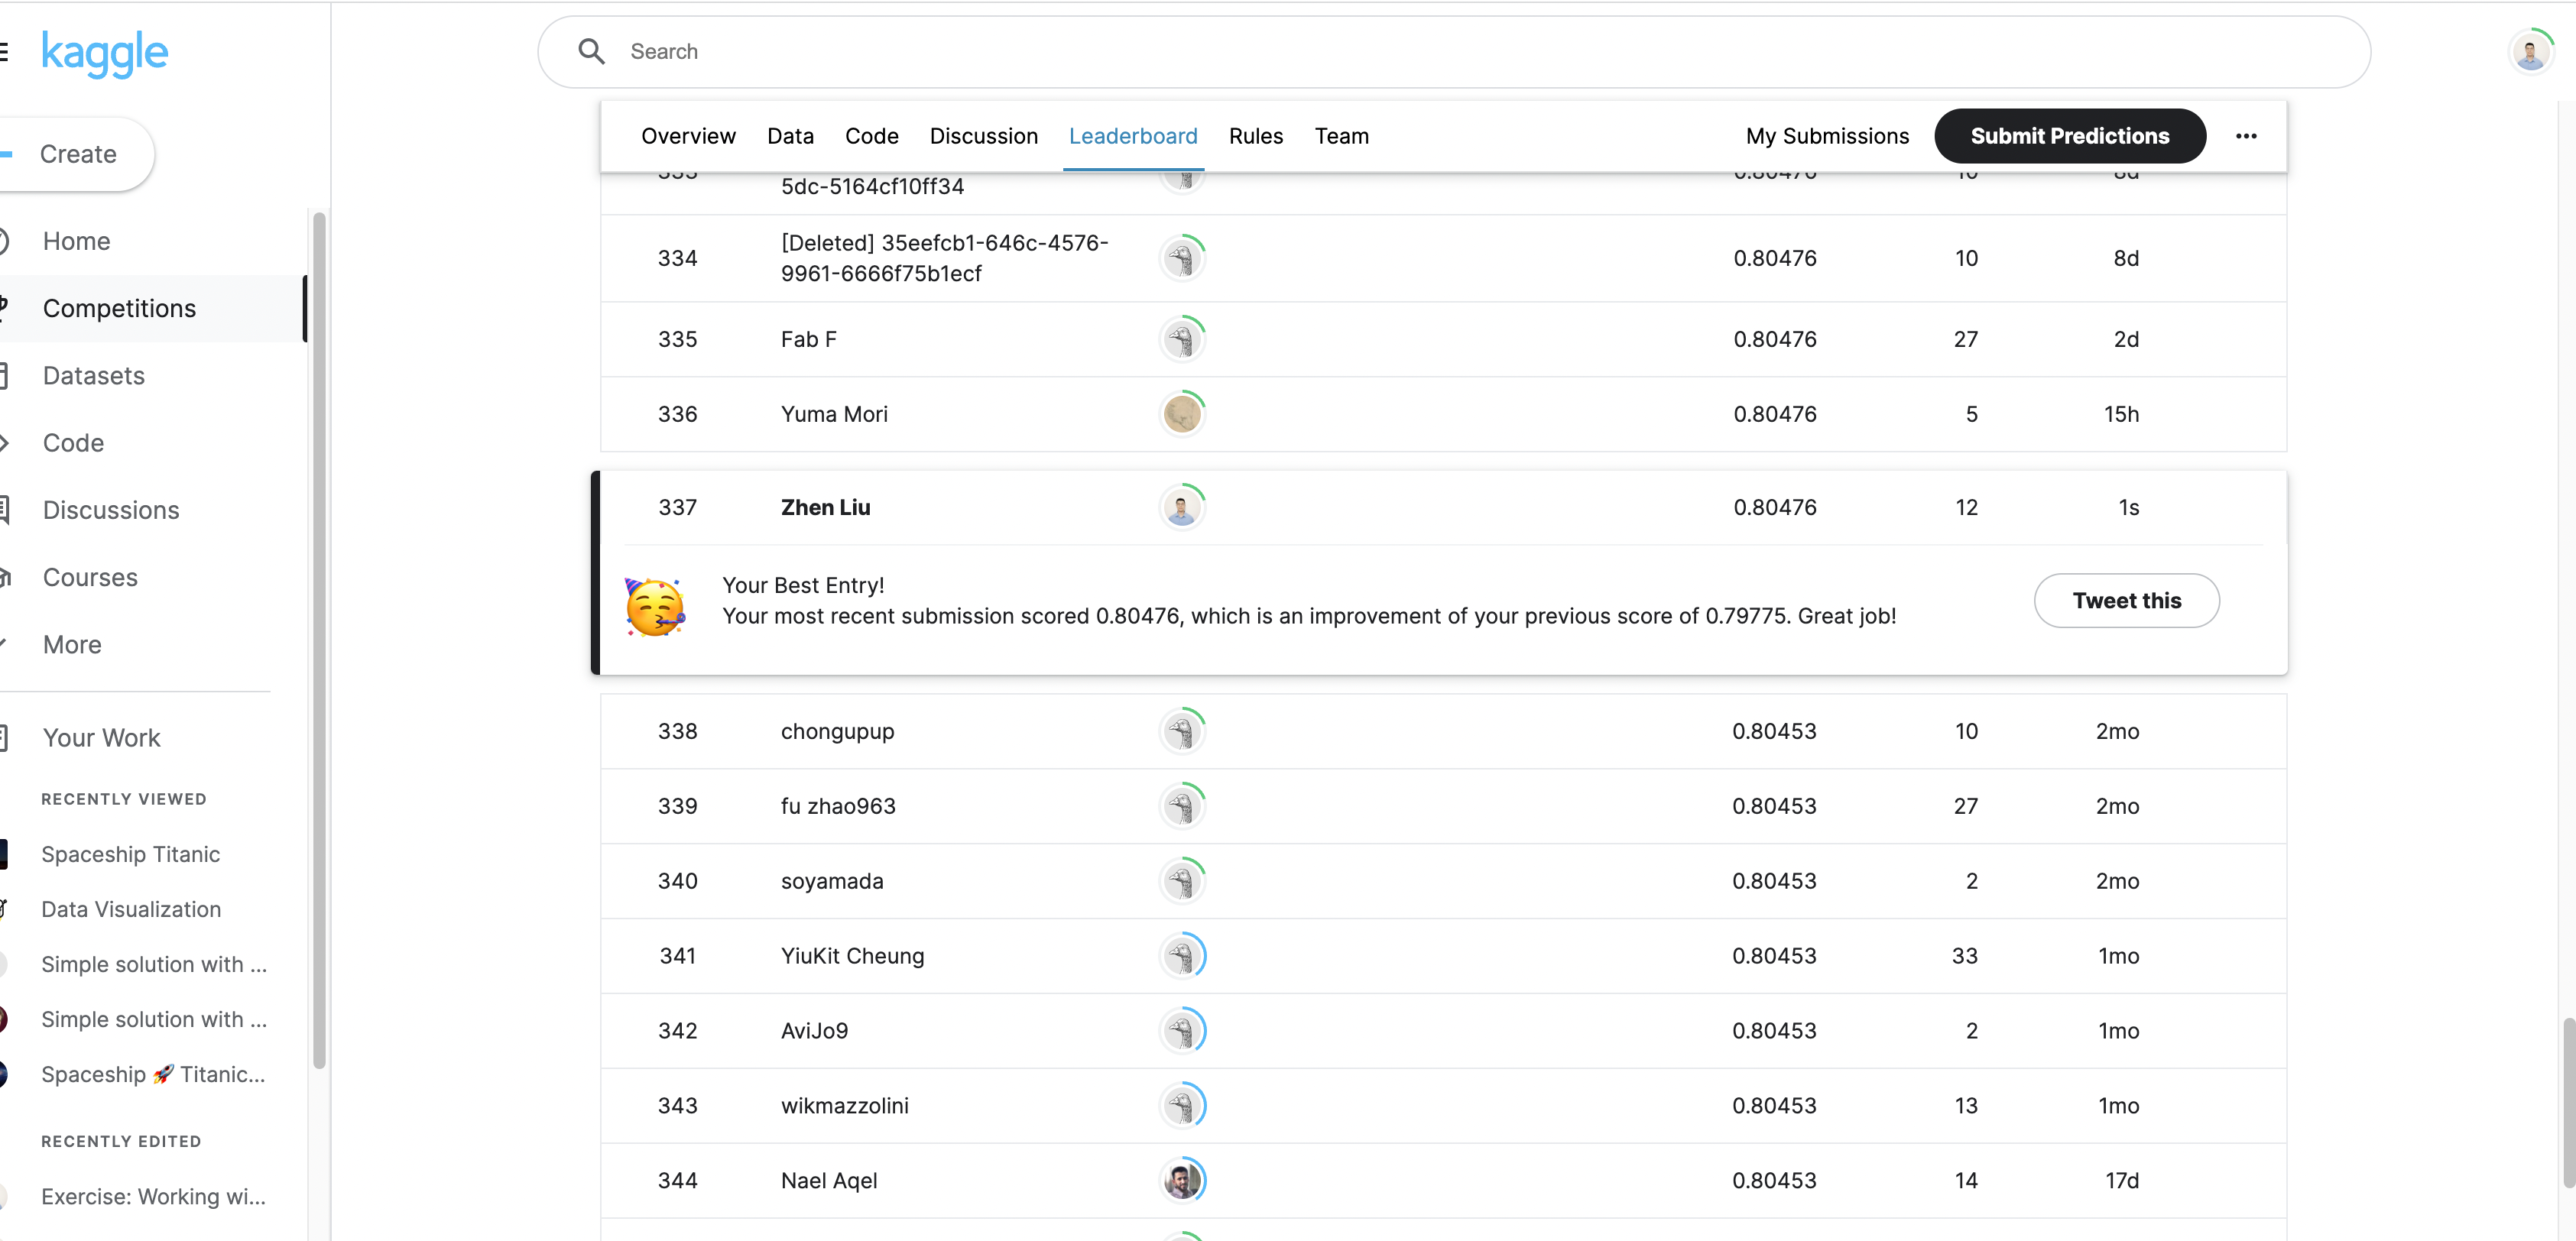
Task: Click the Tweet this button
Action: [2126, 601]
